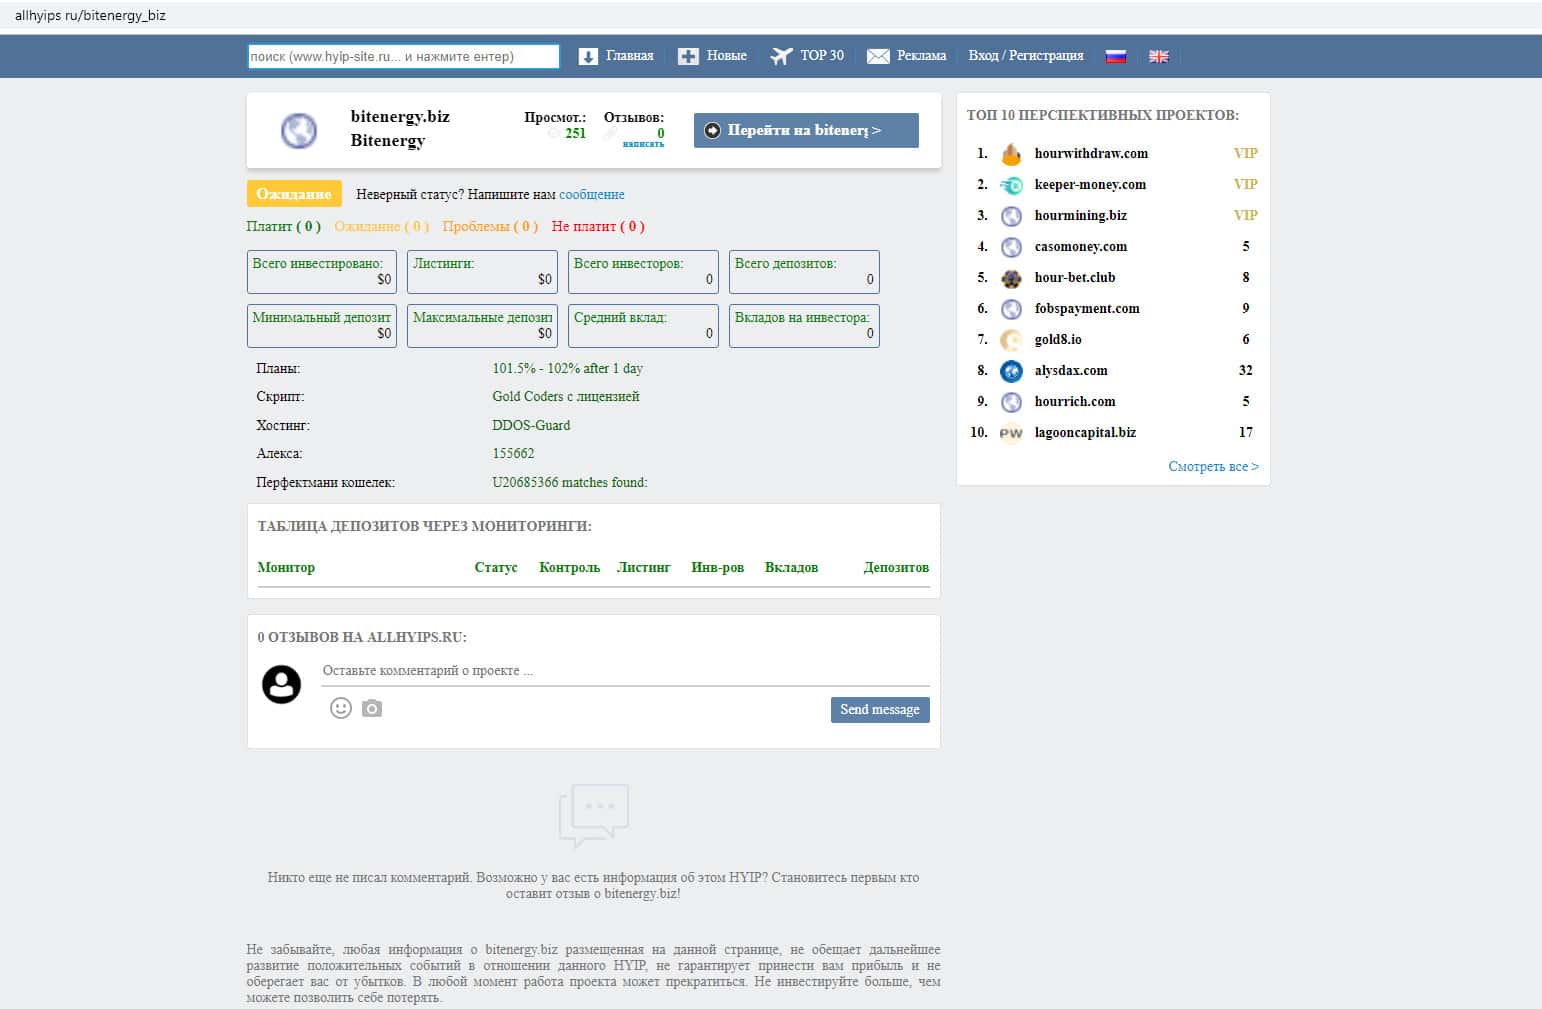This screenshot has height=1009, width=1542.
Task: Click the comment text field Оставьте комментарий
Action: coord(625,671)
